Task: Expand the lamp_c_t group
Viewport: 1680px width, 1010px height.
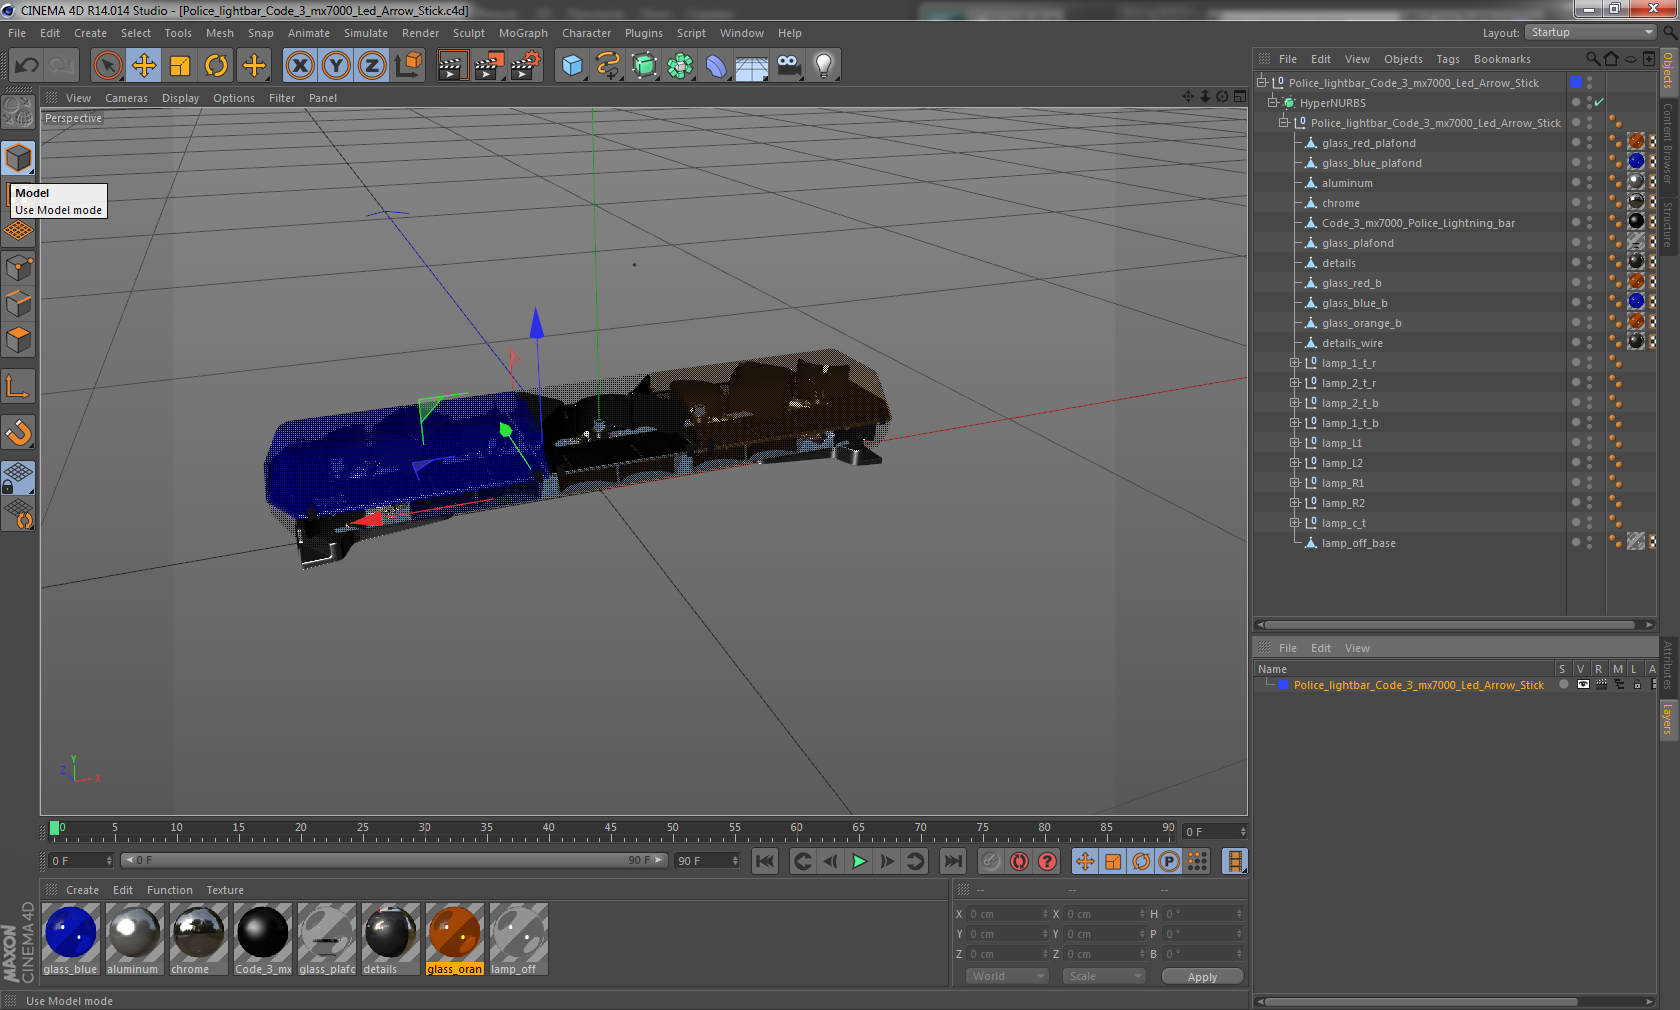Action: (1294, 523)
